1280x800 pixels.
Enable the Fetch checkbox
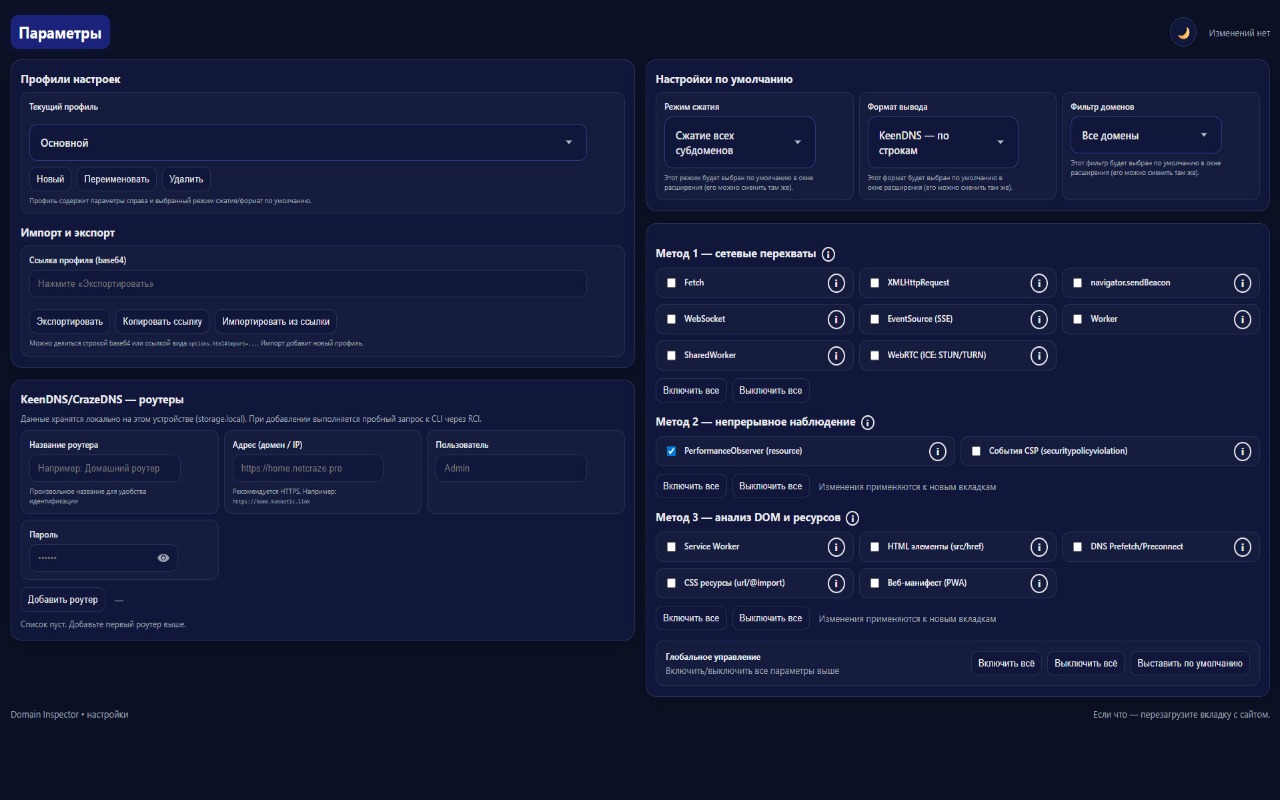pyautogui.click(x=672, y=283)
